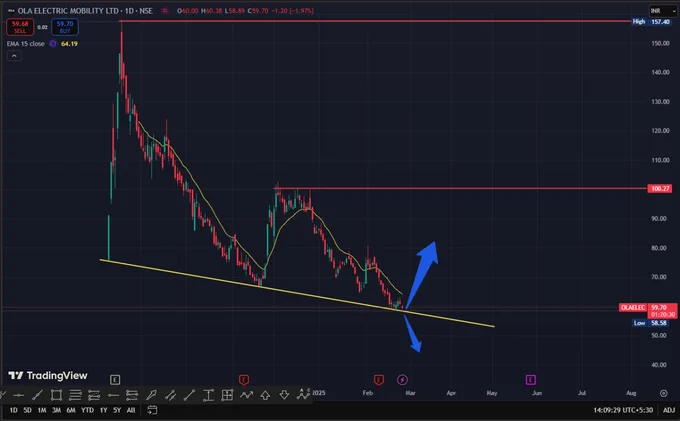Click the EMA indicator settings icon
This screenshot has width=680, height=421.
pyautogui.click(x=53, y=44)
